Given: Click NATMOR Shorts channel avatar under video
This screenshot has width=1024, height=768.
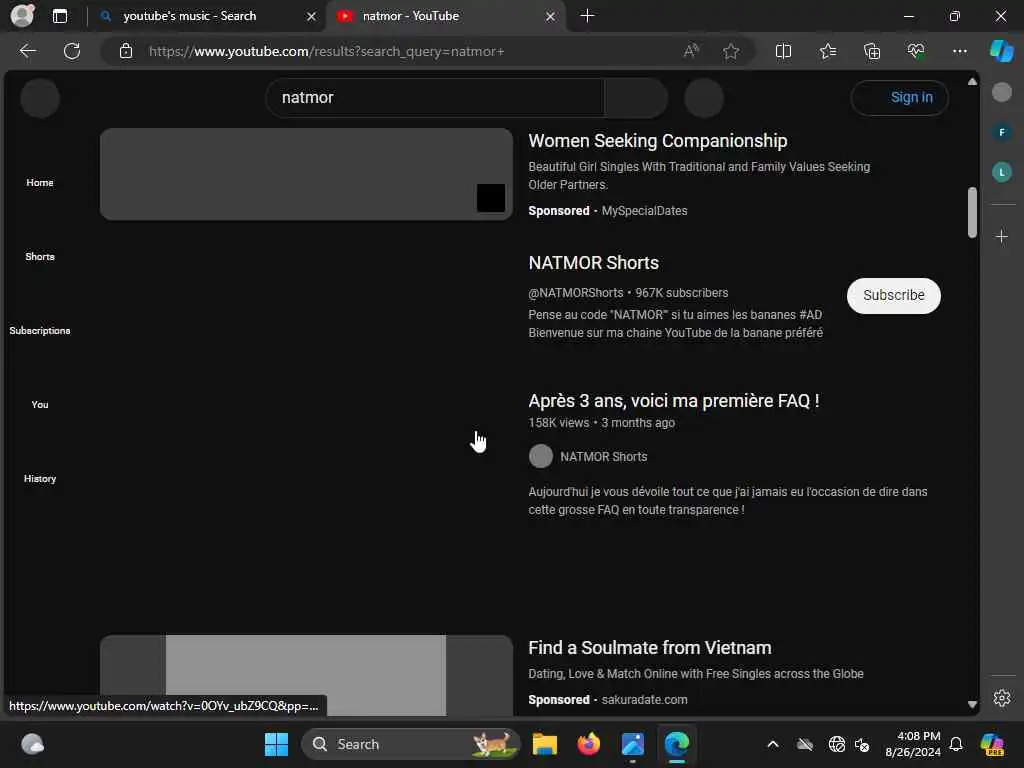Looking at the screenshot, I should click(x=541, y=456).
